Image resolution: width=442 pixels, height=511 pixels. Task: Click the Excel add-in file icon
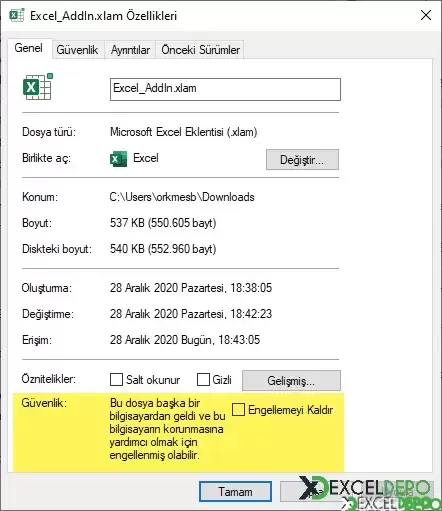coord(38,87)
